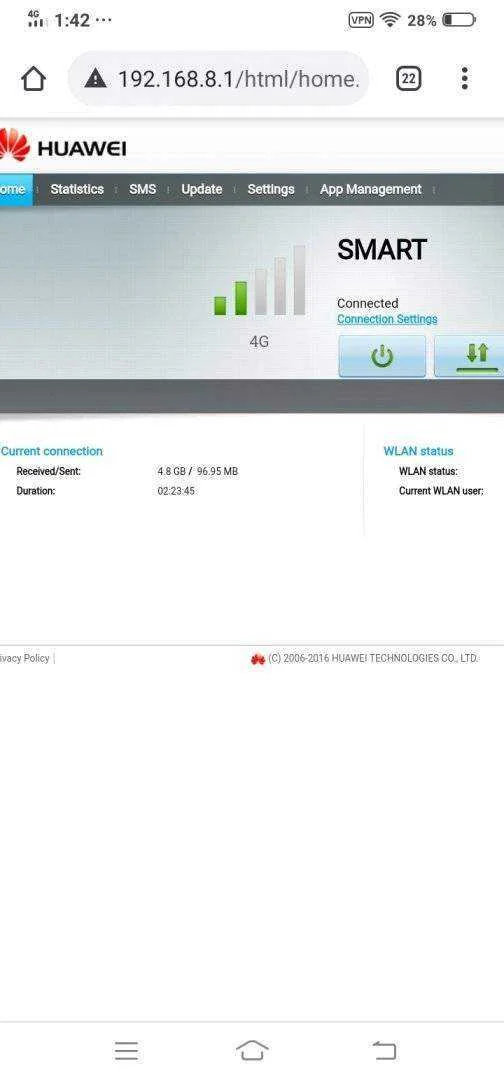Viewport: 504px width, 1080px height.
Task: Click the SMART carrier name
Action: point(382,250)
